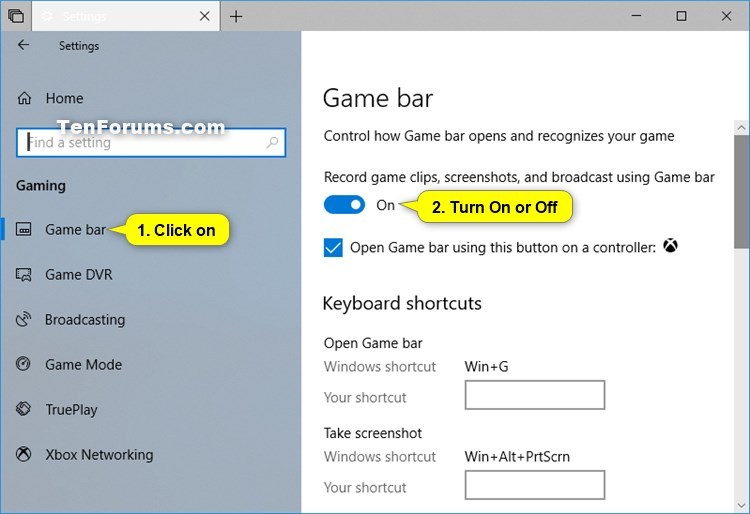
Task: Click the Broadcasting sidebar icon
Action: click(23, 319)
